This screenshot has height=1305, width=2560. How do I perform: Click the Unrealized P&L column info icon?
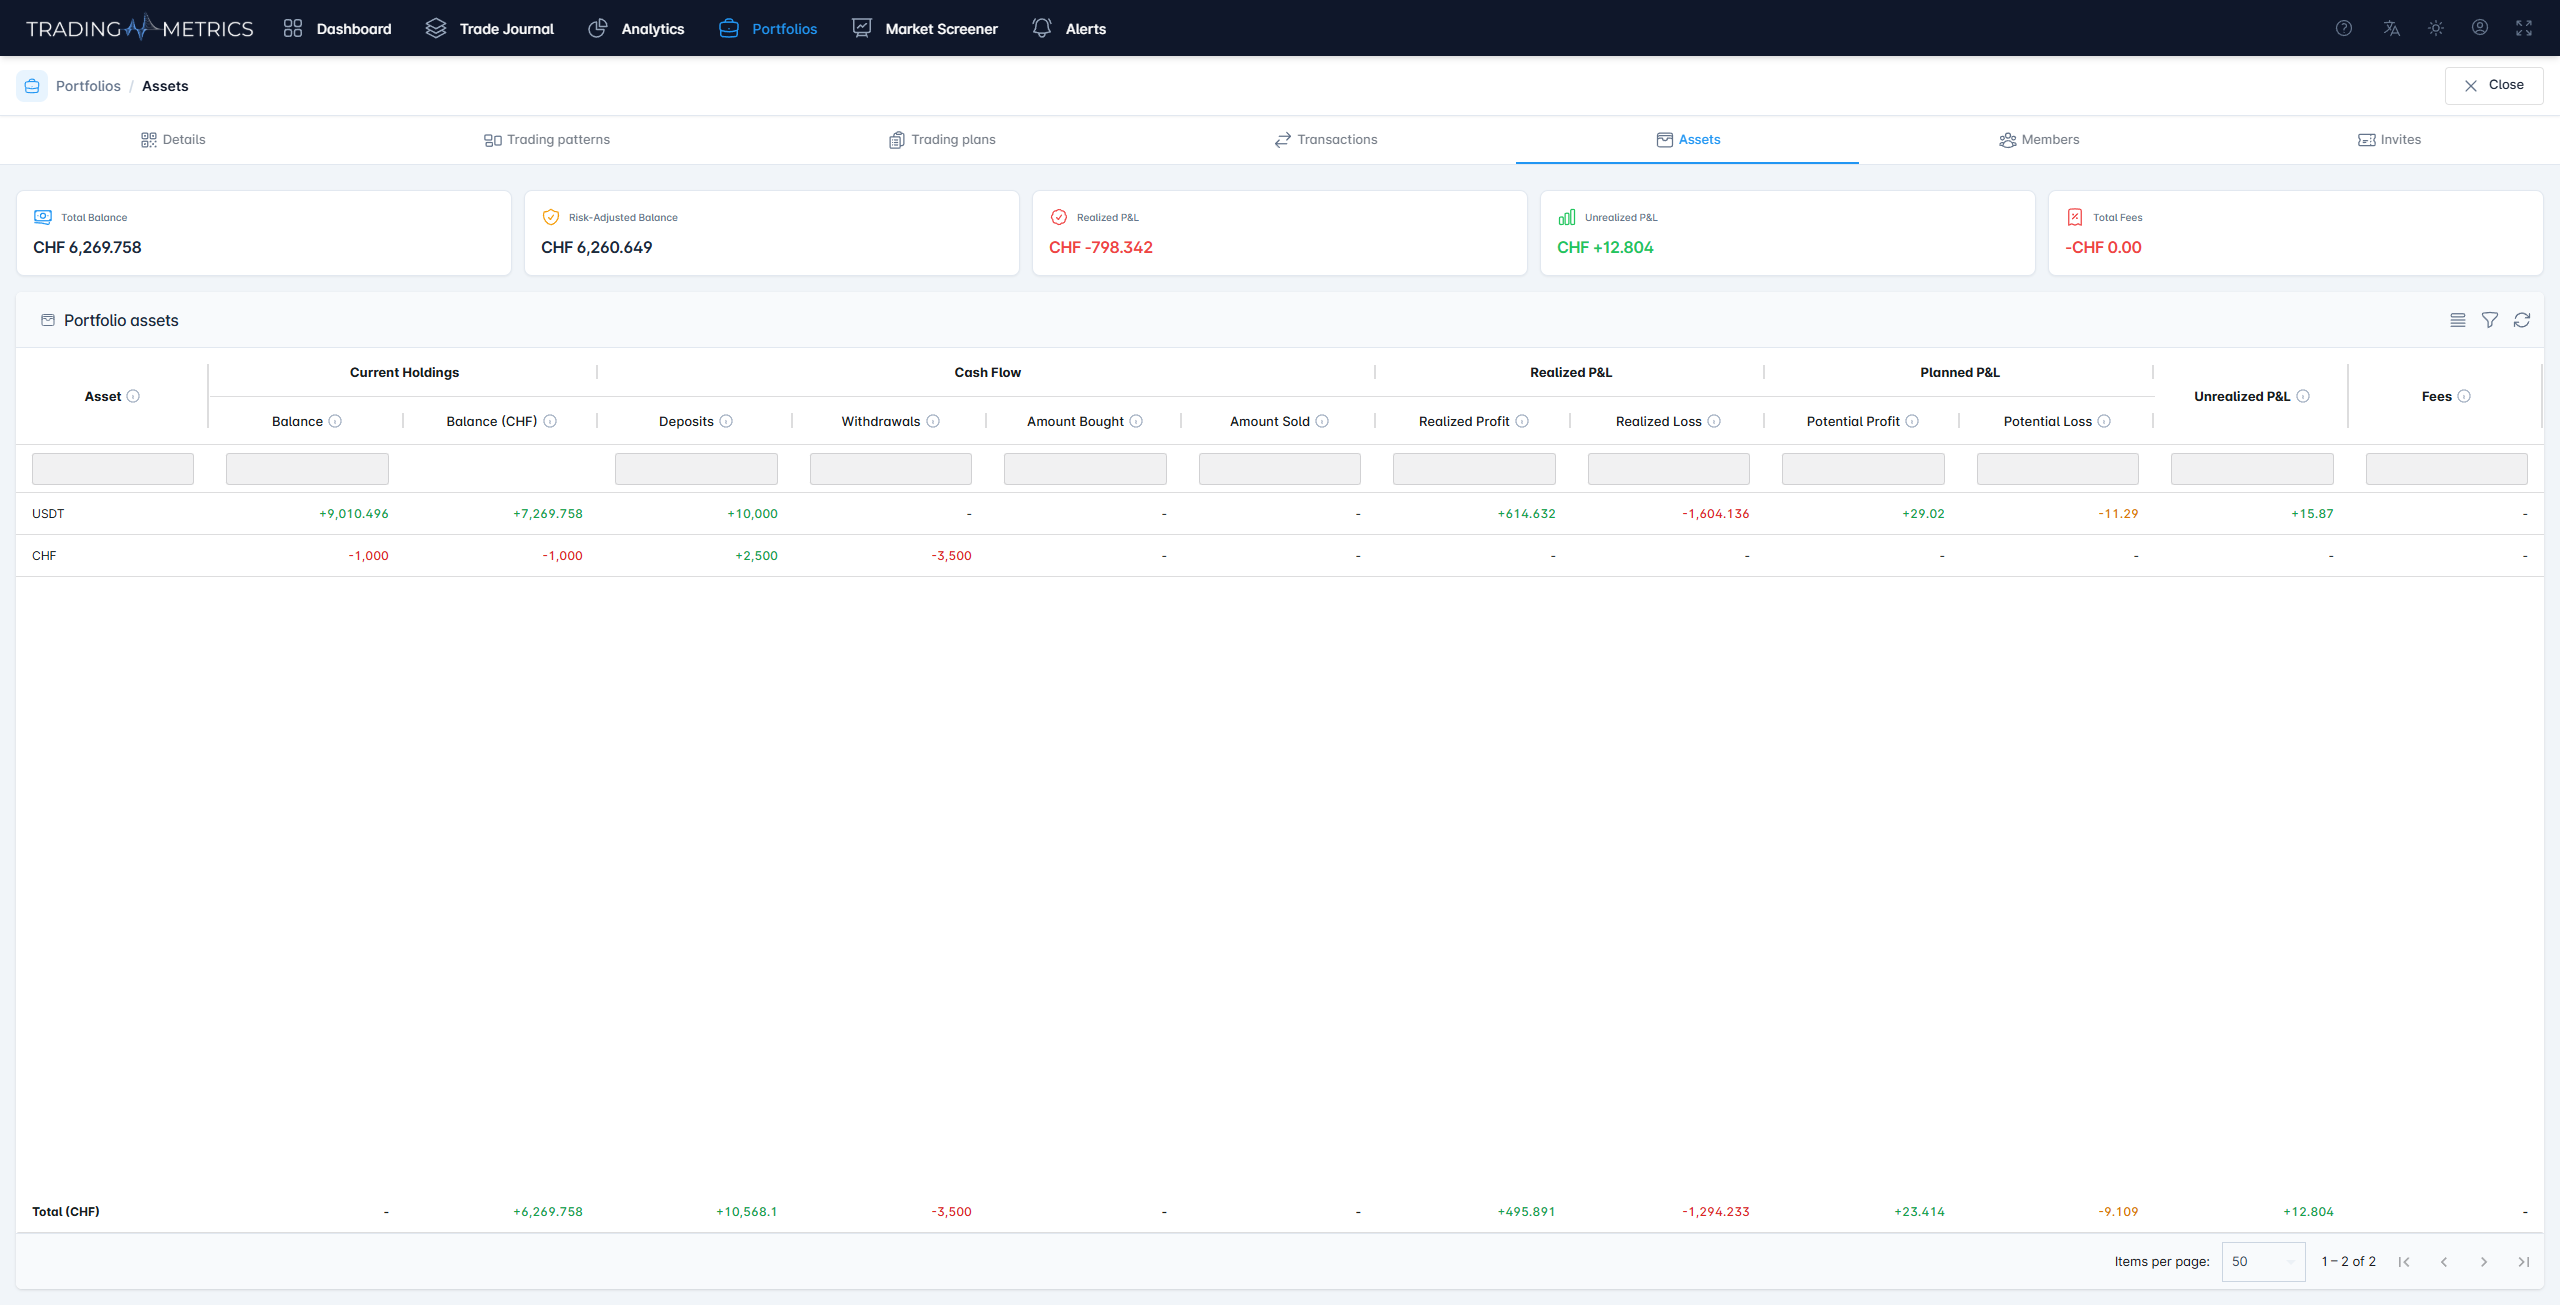coord(2303,396)
